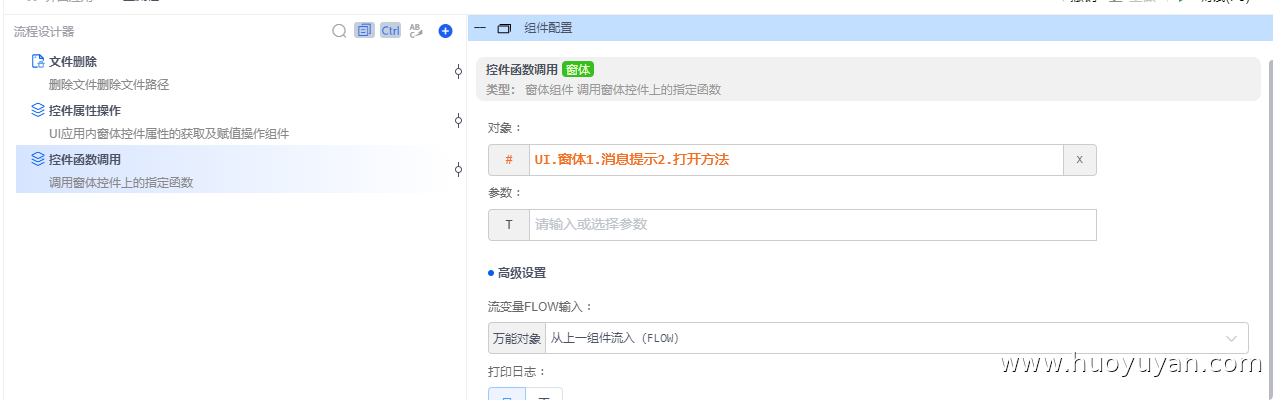Click the T type prefix of 参数 field
Viewport: 1273px width, 400px height.
pos(509,225)
